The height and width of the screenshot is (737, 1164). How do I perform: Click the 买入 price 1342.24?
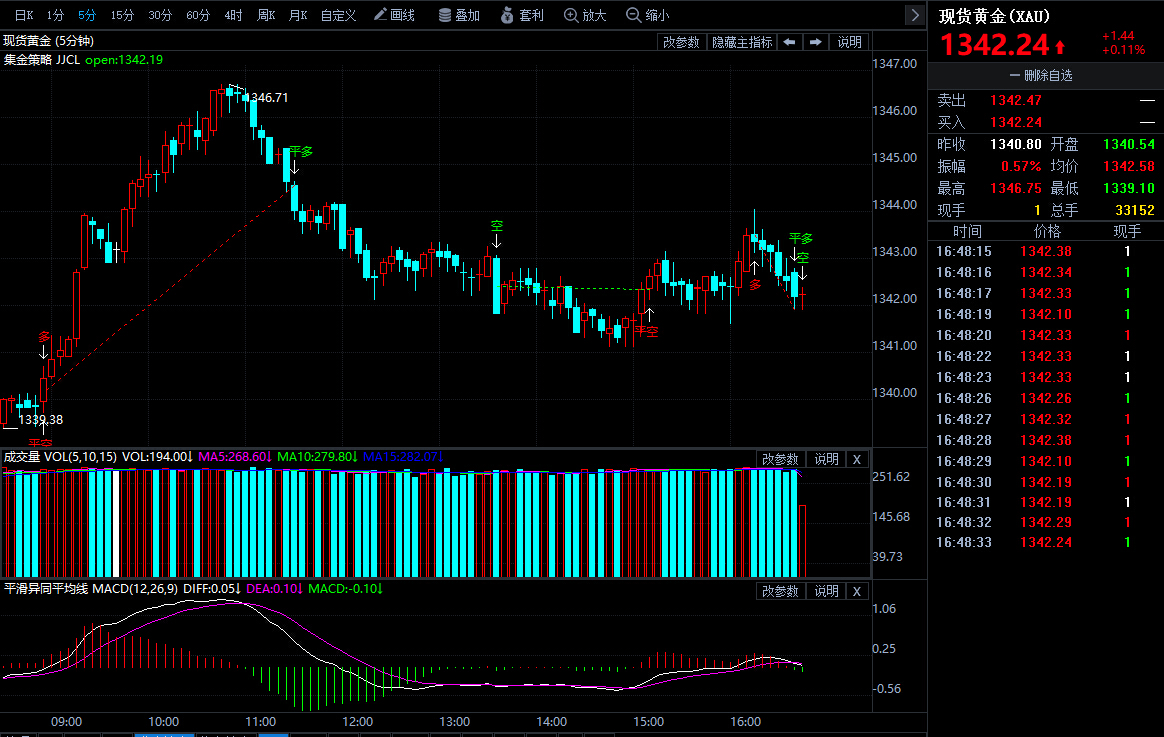tap(1016, 122)
